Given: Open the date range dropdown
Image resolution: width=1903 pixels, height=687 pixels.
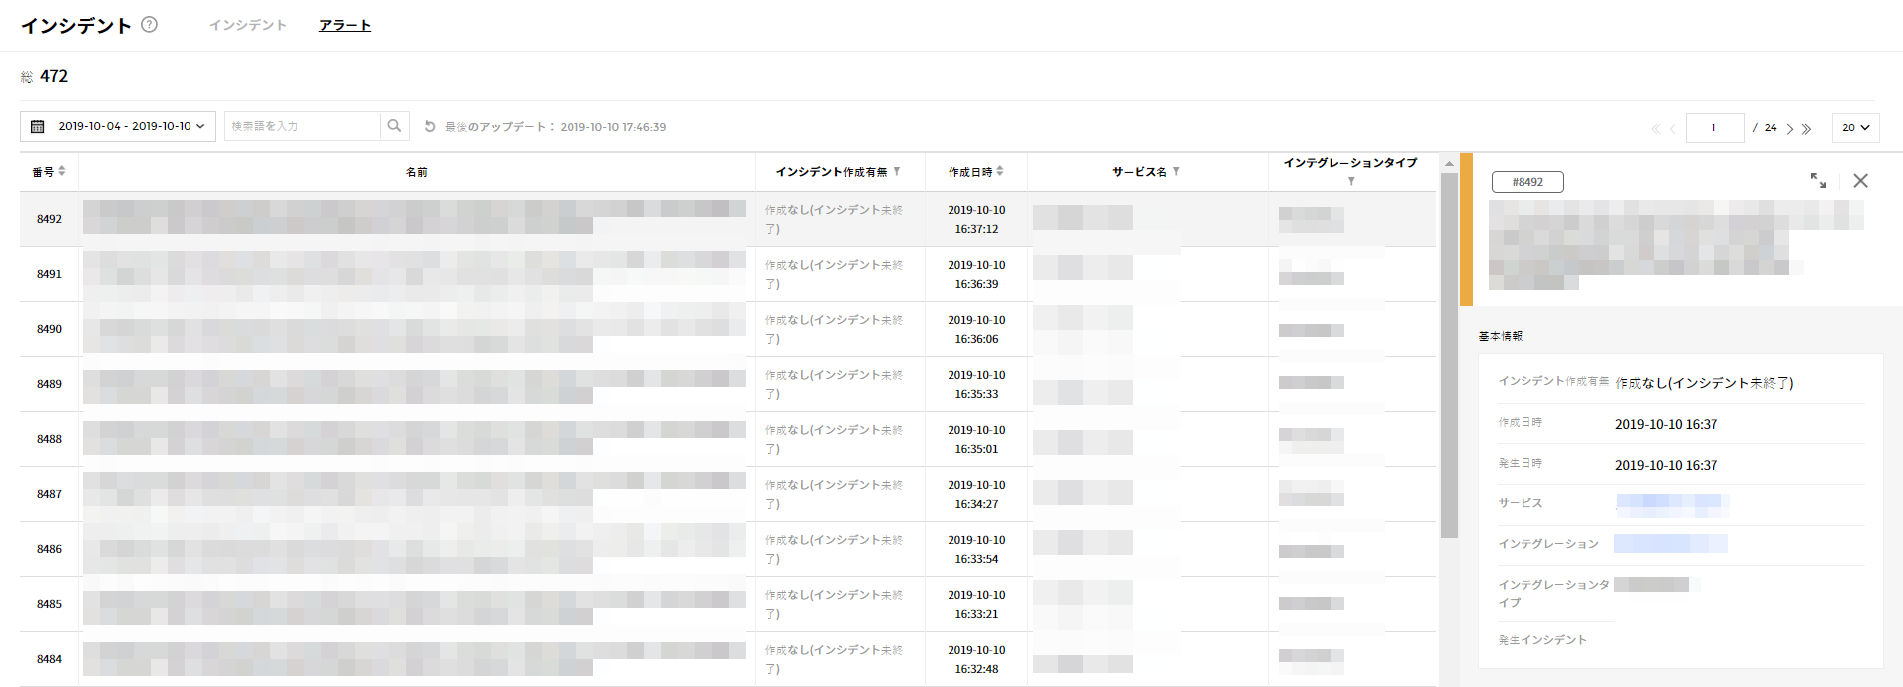Looking at the screenshot, I should tap(118, 126).
